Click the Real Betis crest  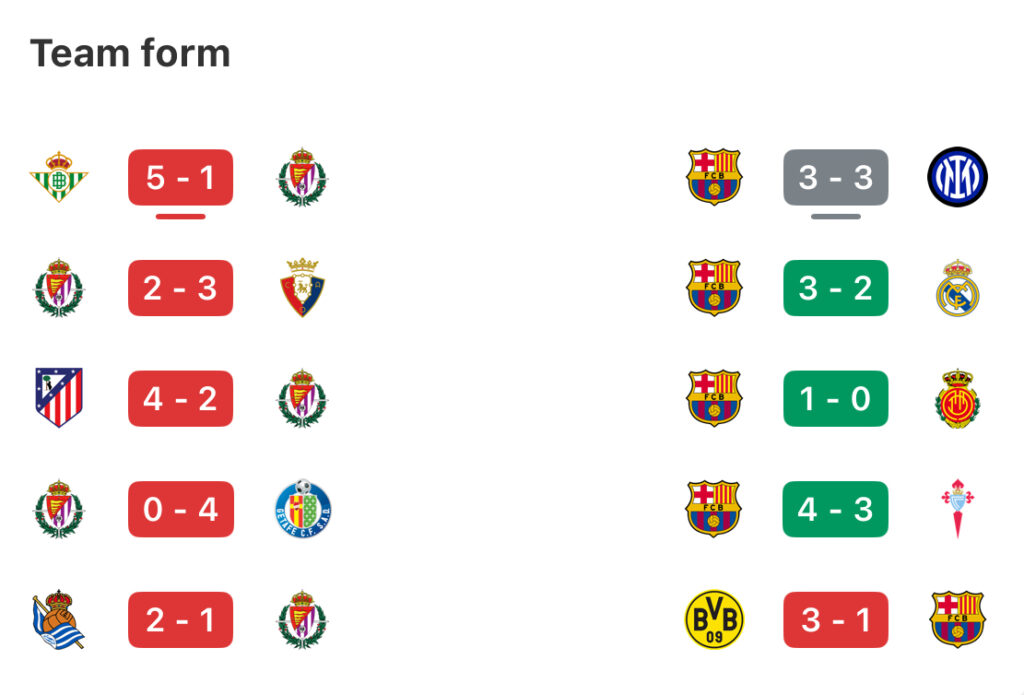(x=59, y=177)
